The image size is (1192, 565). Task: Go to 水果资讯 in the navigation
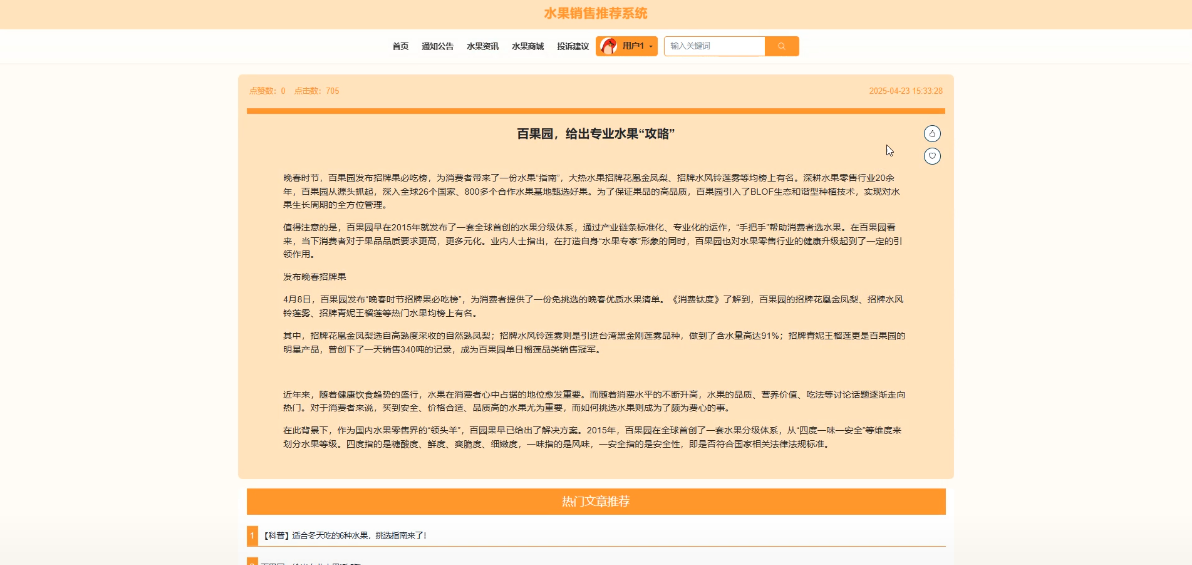(483, 46)
